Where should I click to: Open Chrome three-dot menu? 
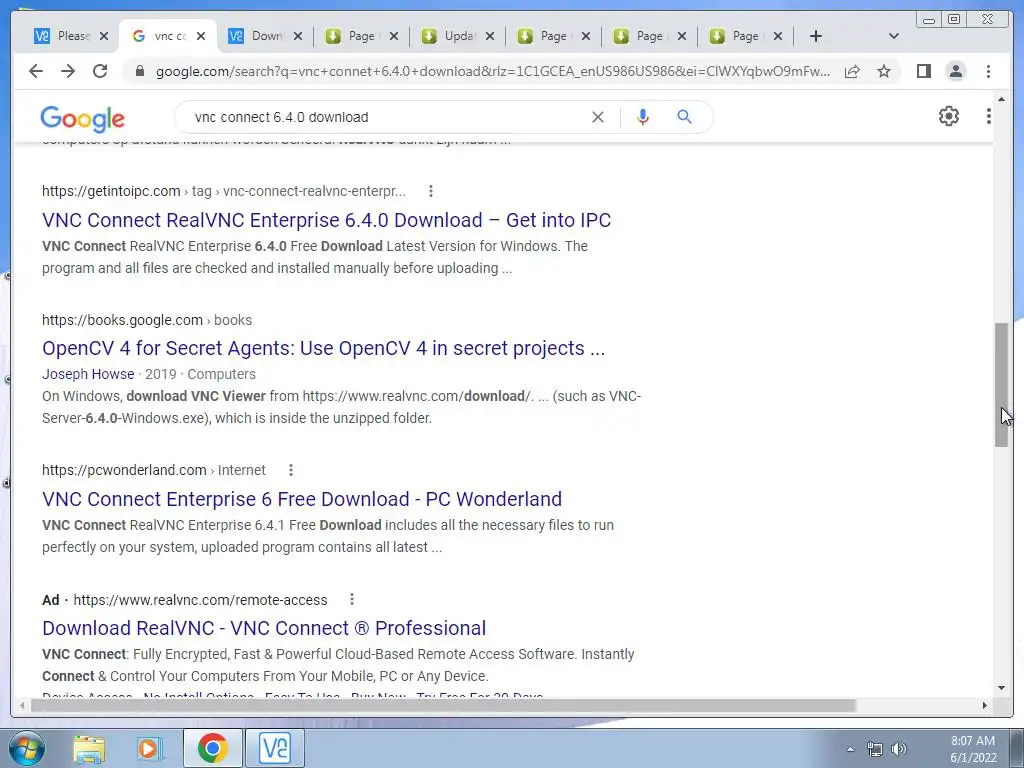tap(988, 71)
